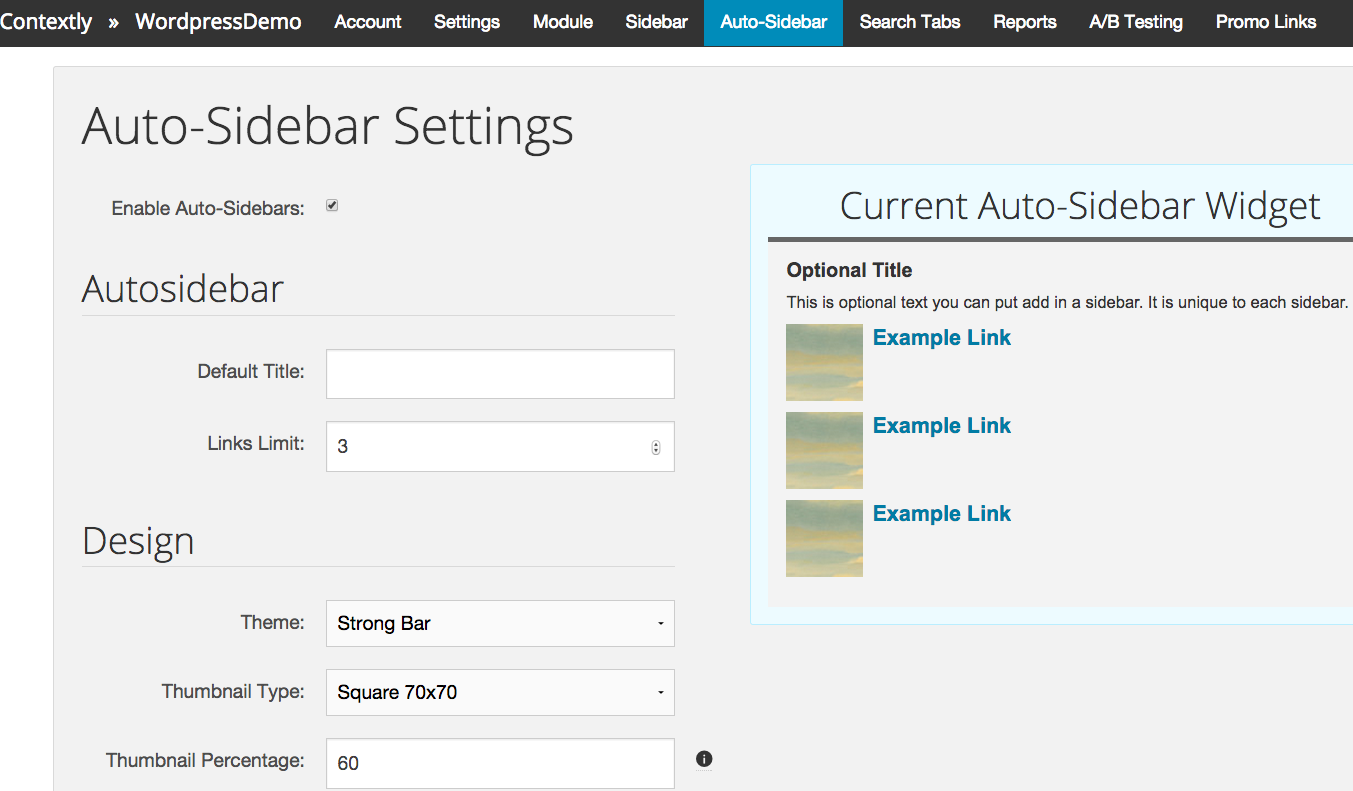Click the Autosidebar section heading
Screen dimensions: 1353x791
click(183, 289)
